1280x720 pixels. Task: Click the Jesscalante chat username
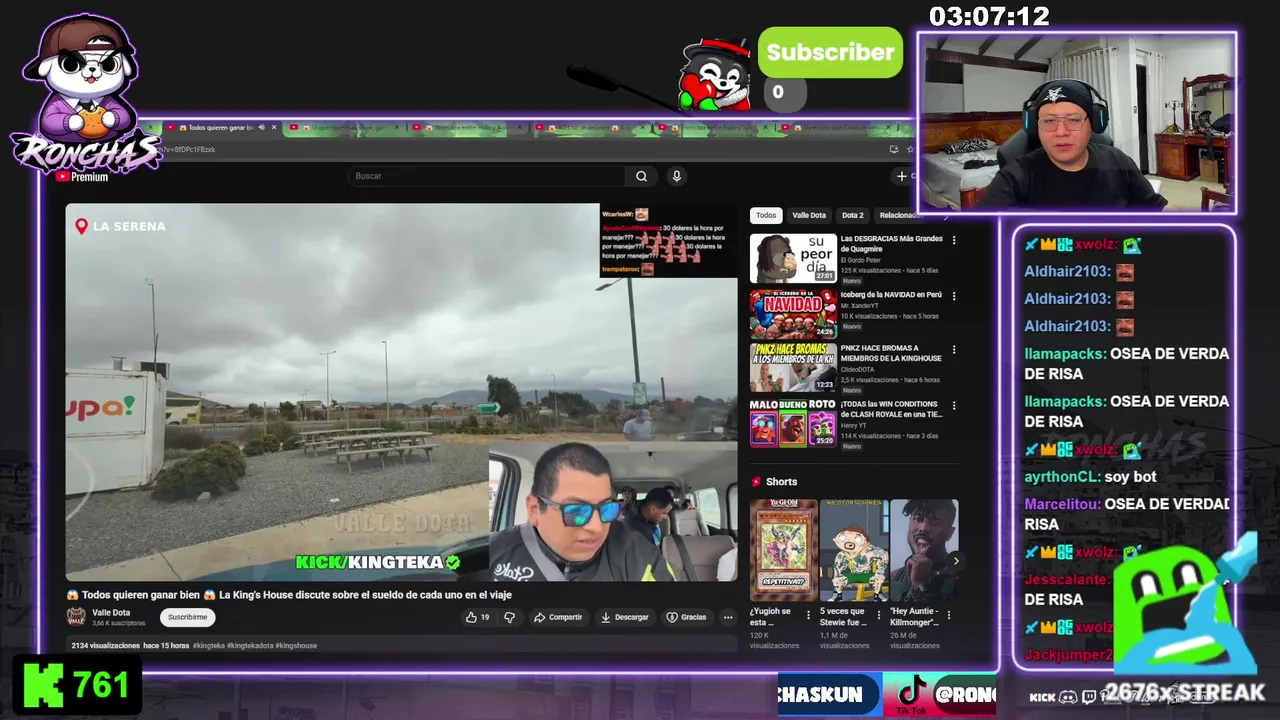(x=1067, y=580)
